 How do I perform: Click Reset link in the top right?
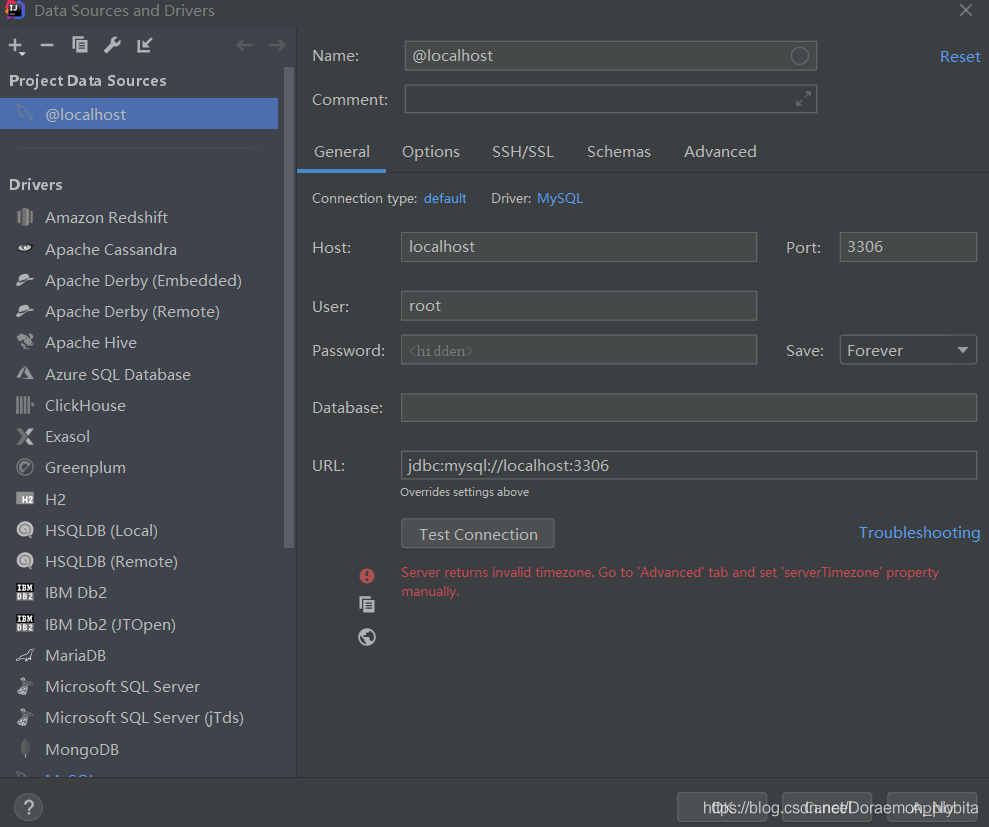click(x=959, y=57)
